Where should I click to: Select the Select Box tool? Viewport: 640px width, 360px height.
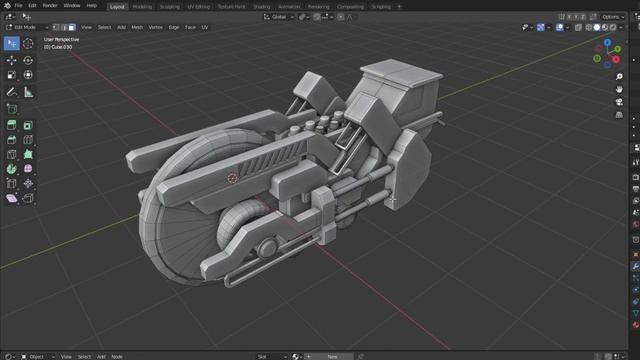coord(12,43)
